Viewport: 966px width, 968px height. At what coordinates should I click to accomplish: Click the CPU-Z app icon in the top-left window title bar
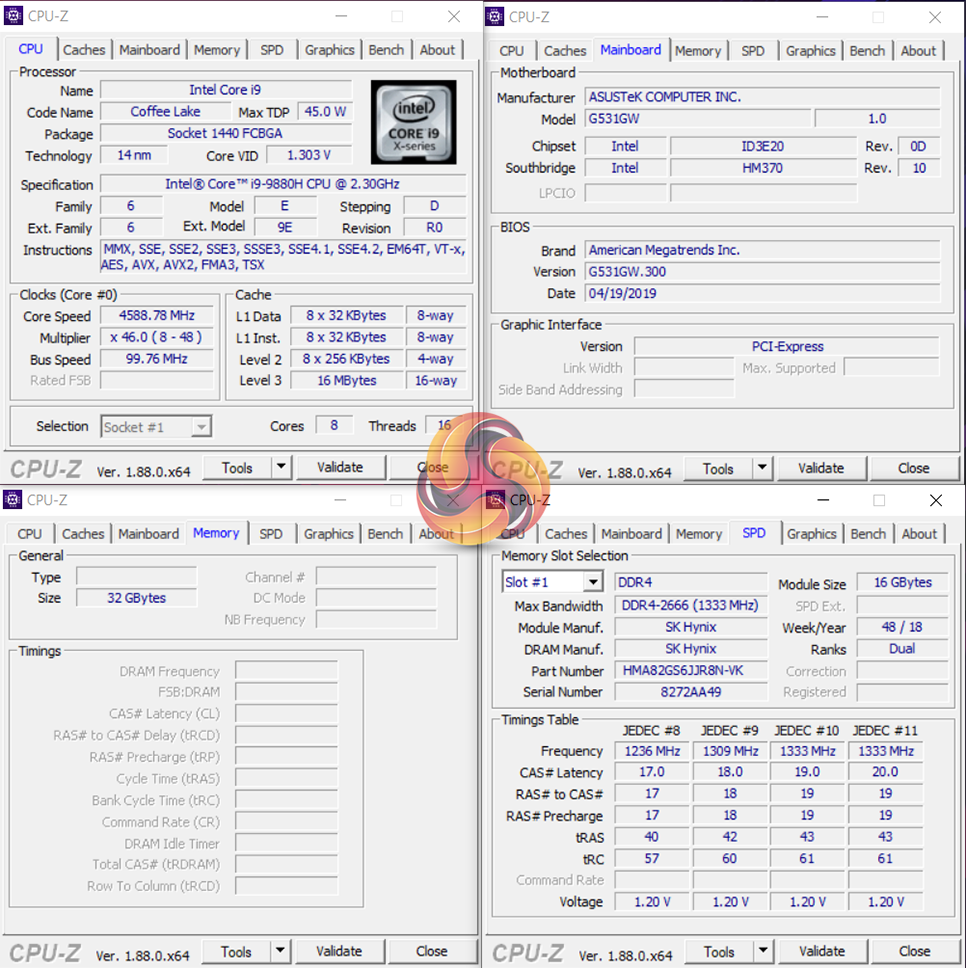[13, 15]
